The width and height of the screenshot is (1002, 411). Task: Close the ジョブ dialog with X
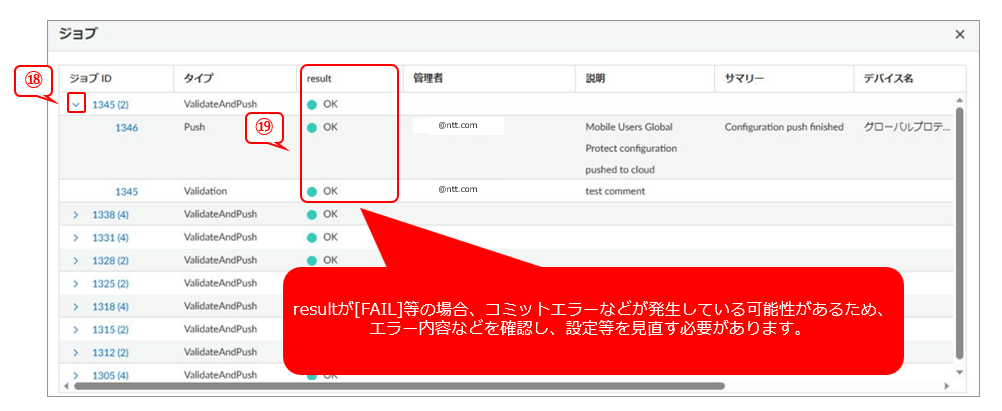(959, 34)
